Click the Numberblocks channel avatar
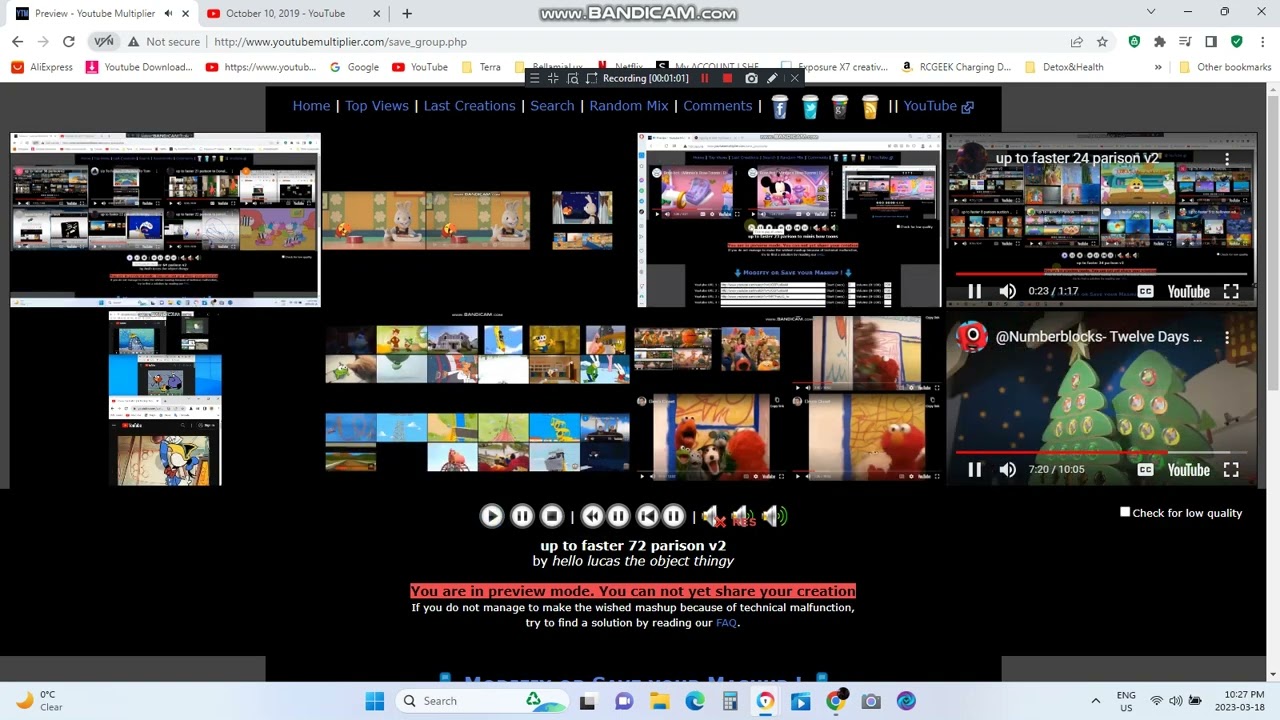The height and width of the screenshot is (720, 1280). coord(971,337)
